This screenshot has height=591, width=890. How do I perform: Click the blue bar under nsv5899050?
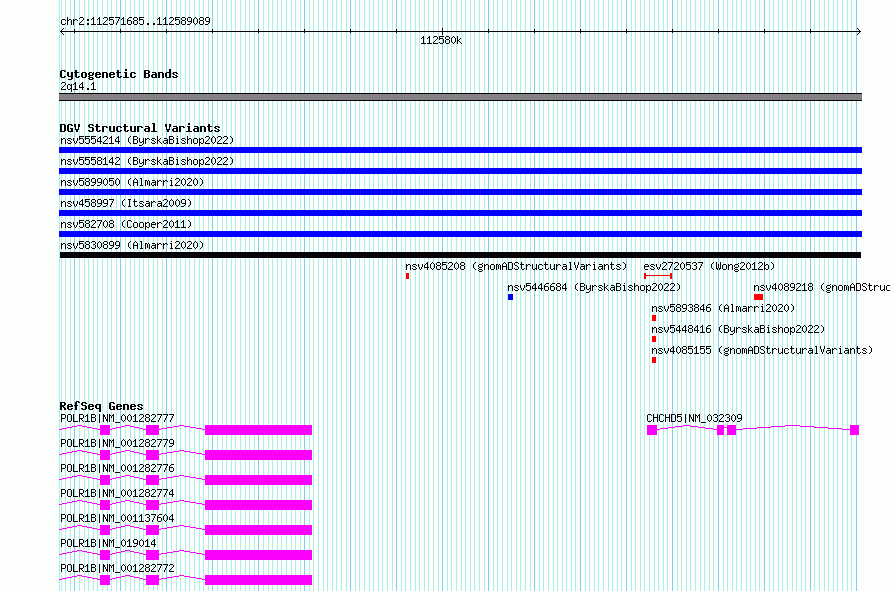[x=460, y=192]
